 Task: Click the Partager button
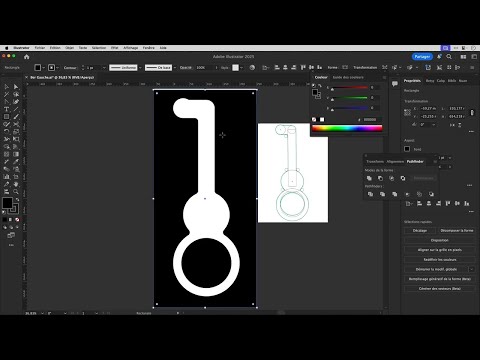coord(422,57)
